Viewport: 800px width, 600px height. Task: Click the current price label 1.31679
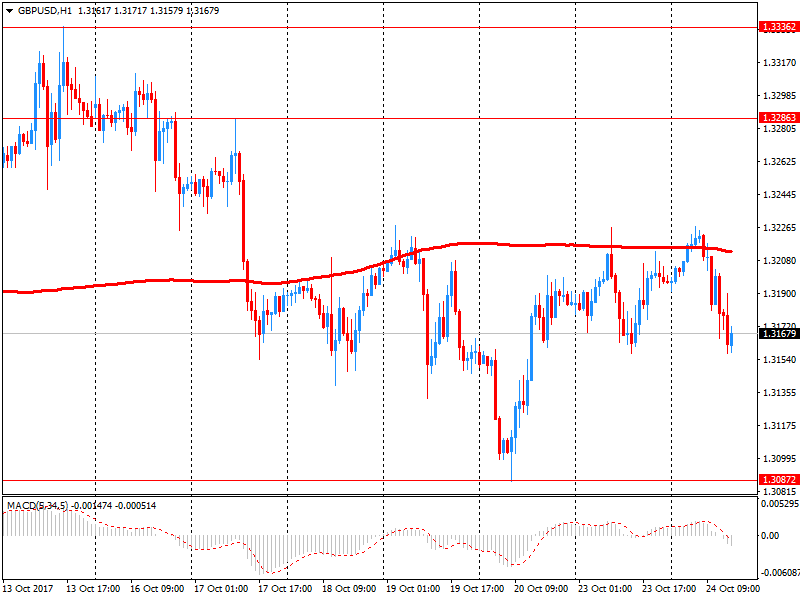pos(779,334)
